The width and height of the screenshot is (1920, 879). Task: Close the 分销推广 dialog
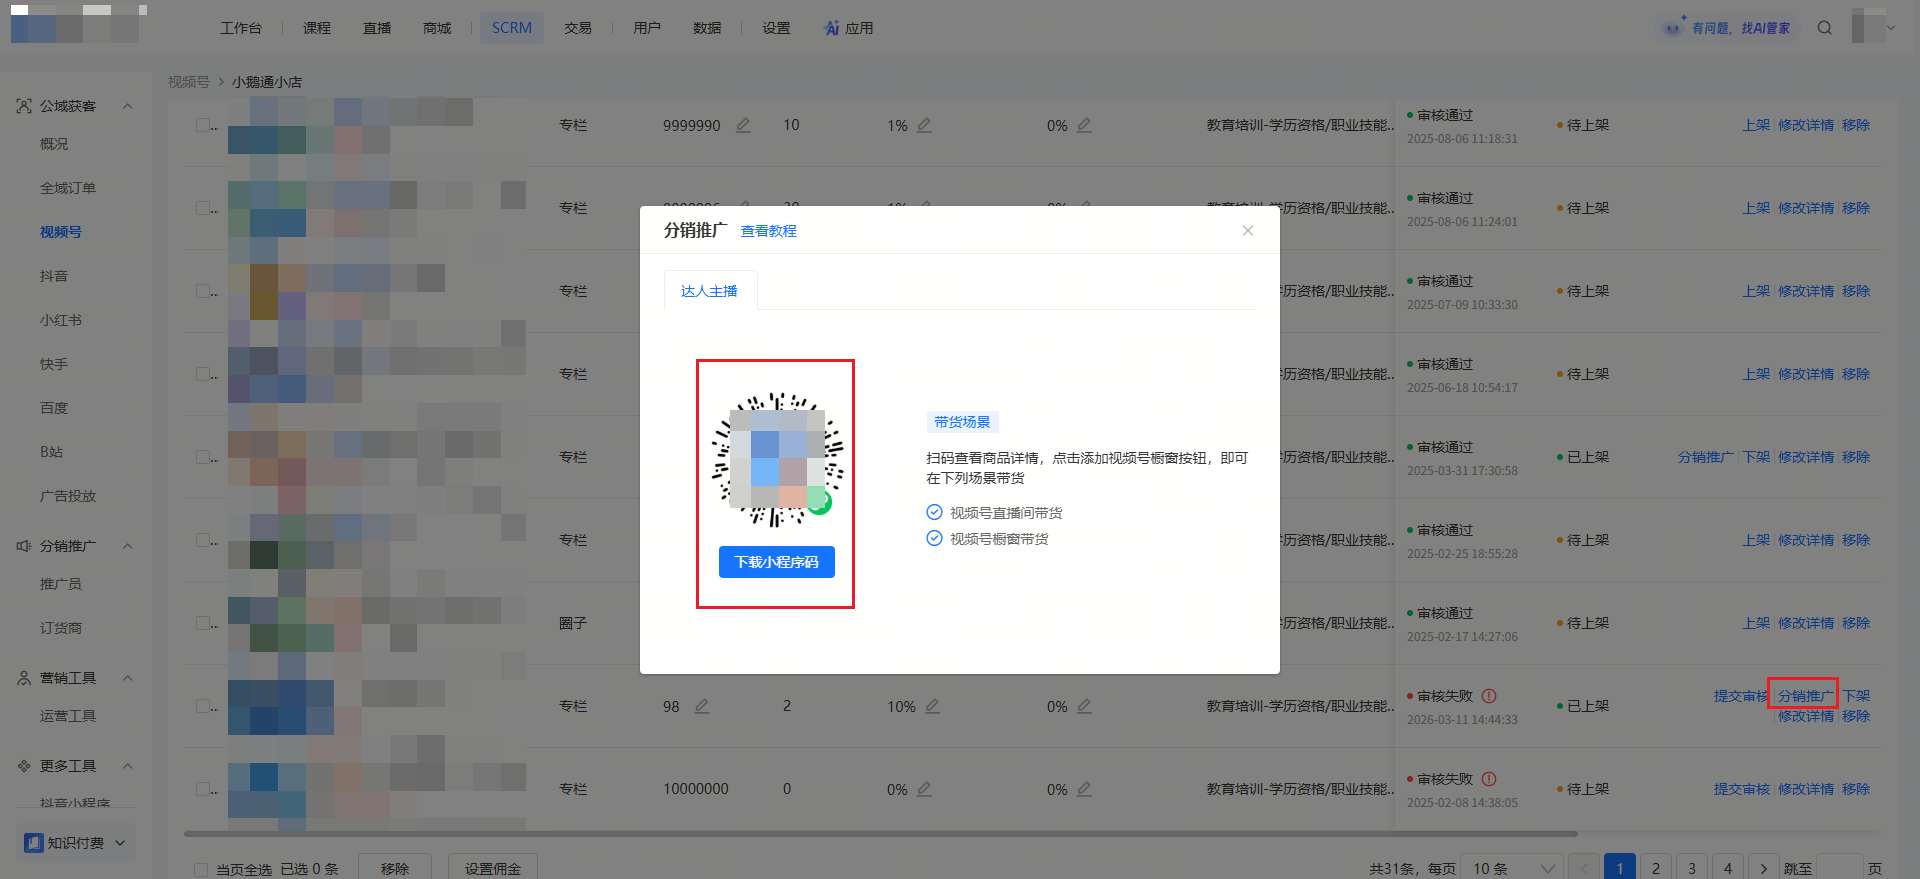[x=1248, y=231]
